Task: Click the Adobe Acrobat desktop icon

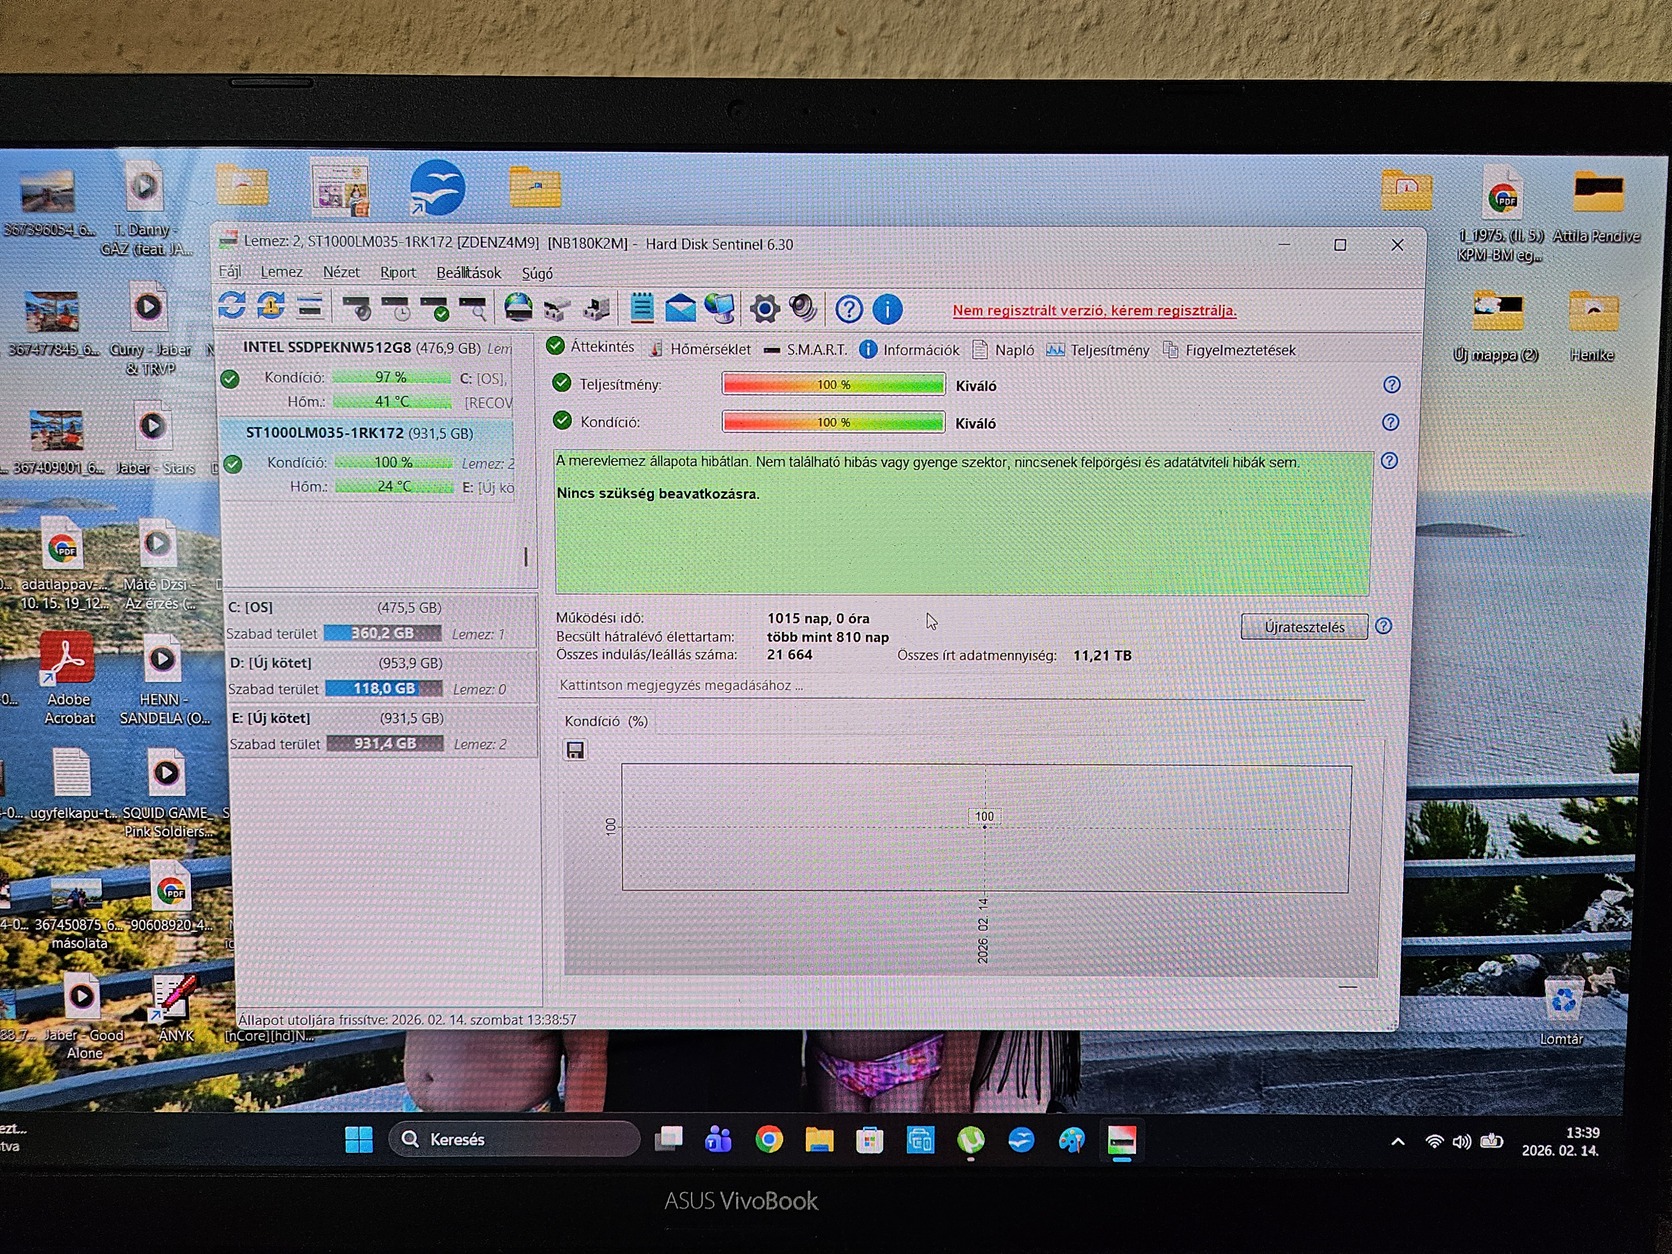Action: [68, 679]
